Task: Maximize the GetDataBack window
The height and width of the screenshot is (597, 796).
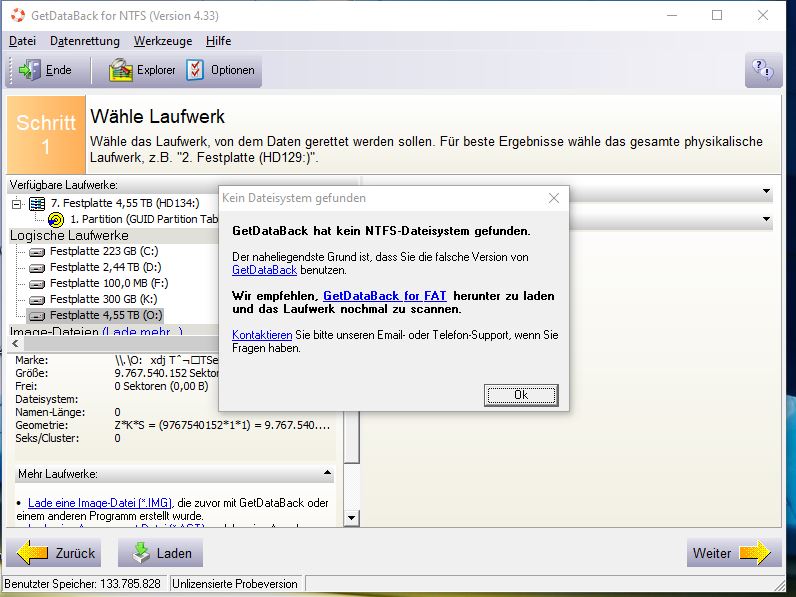Action: point(717,15)
